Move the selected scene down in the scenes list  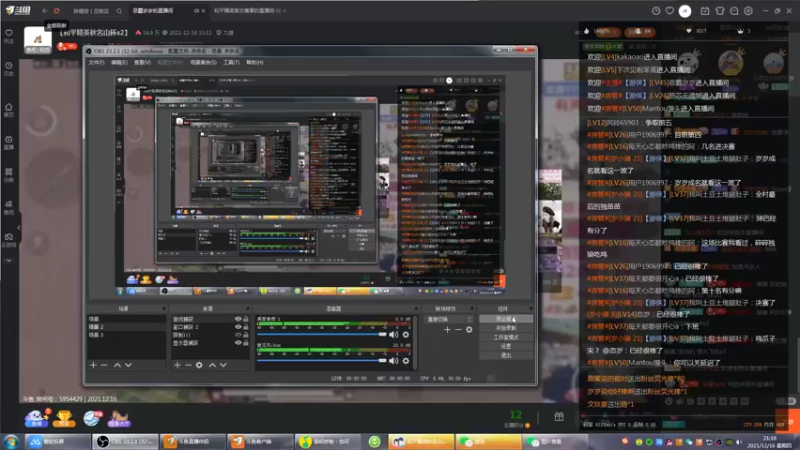point(128,365)
